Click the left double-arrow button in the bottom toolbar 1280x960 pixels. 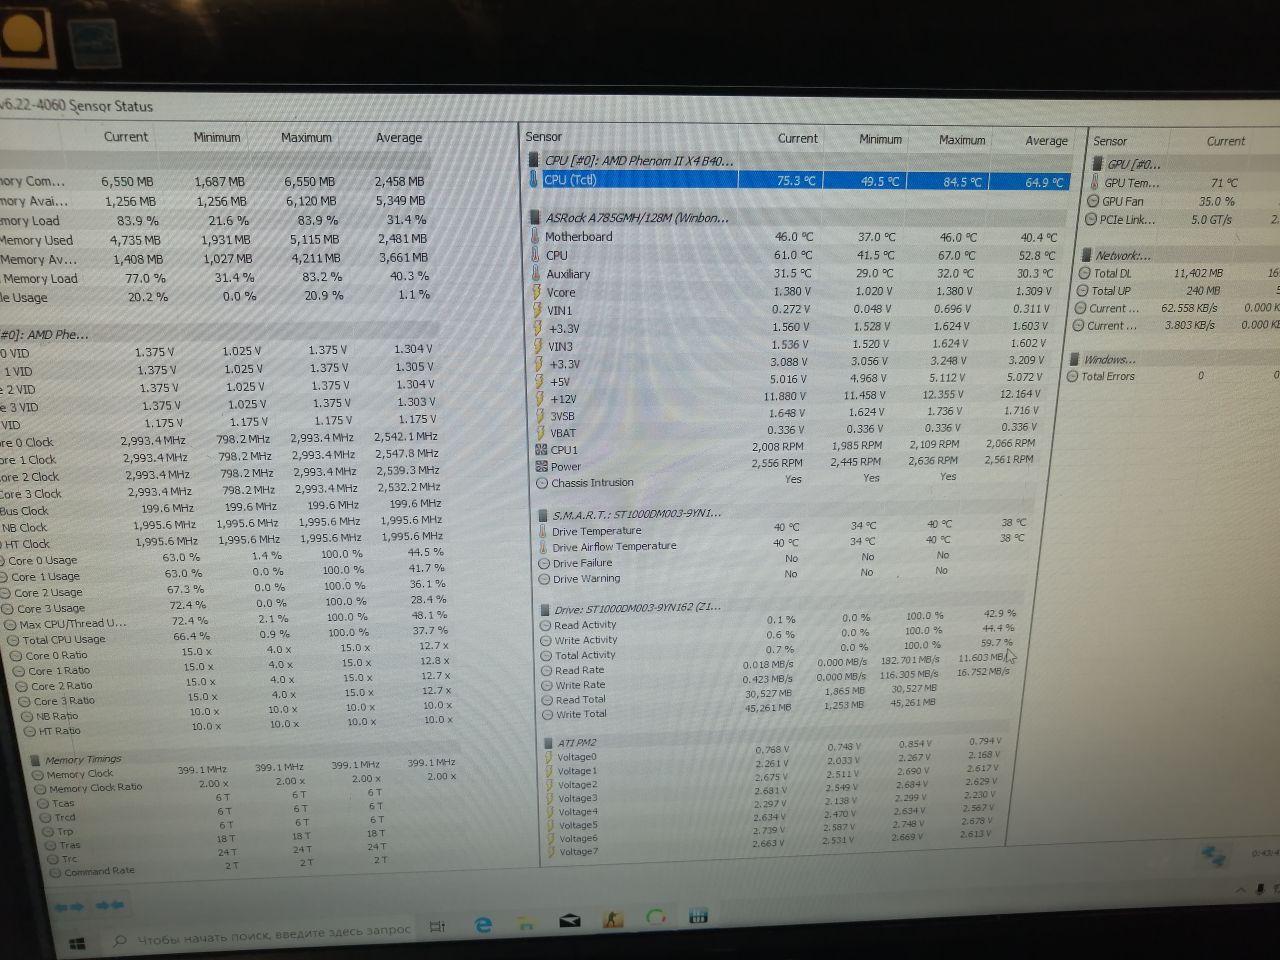coord(69,907)
